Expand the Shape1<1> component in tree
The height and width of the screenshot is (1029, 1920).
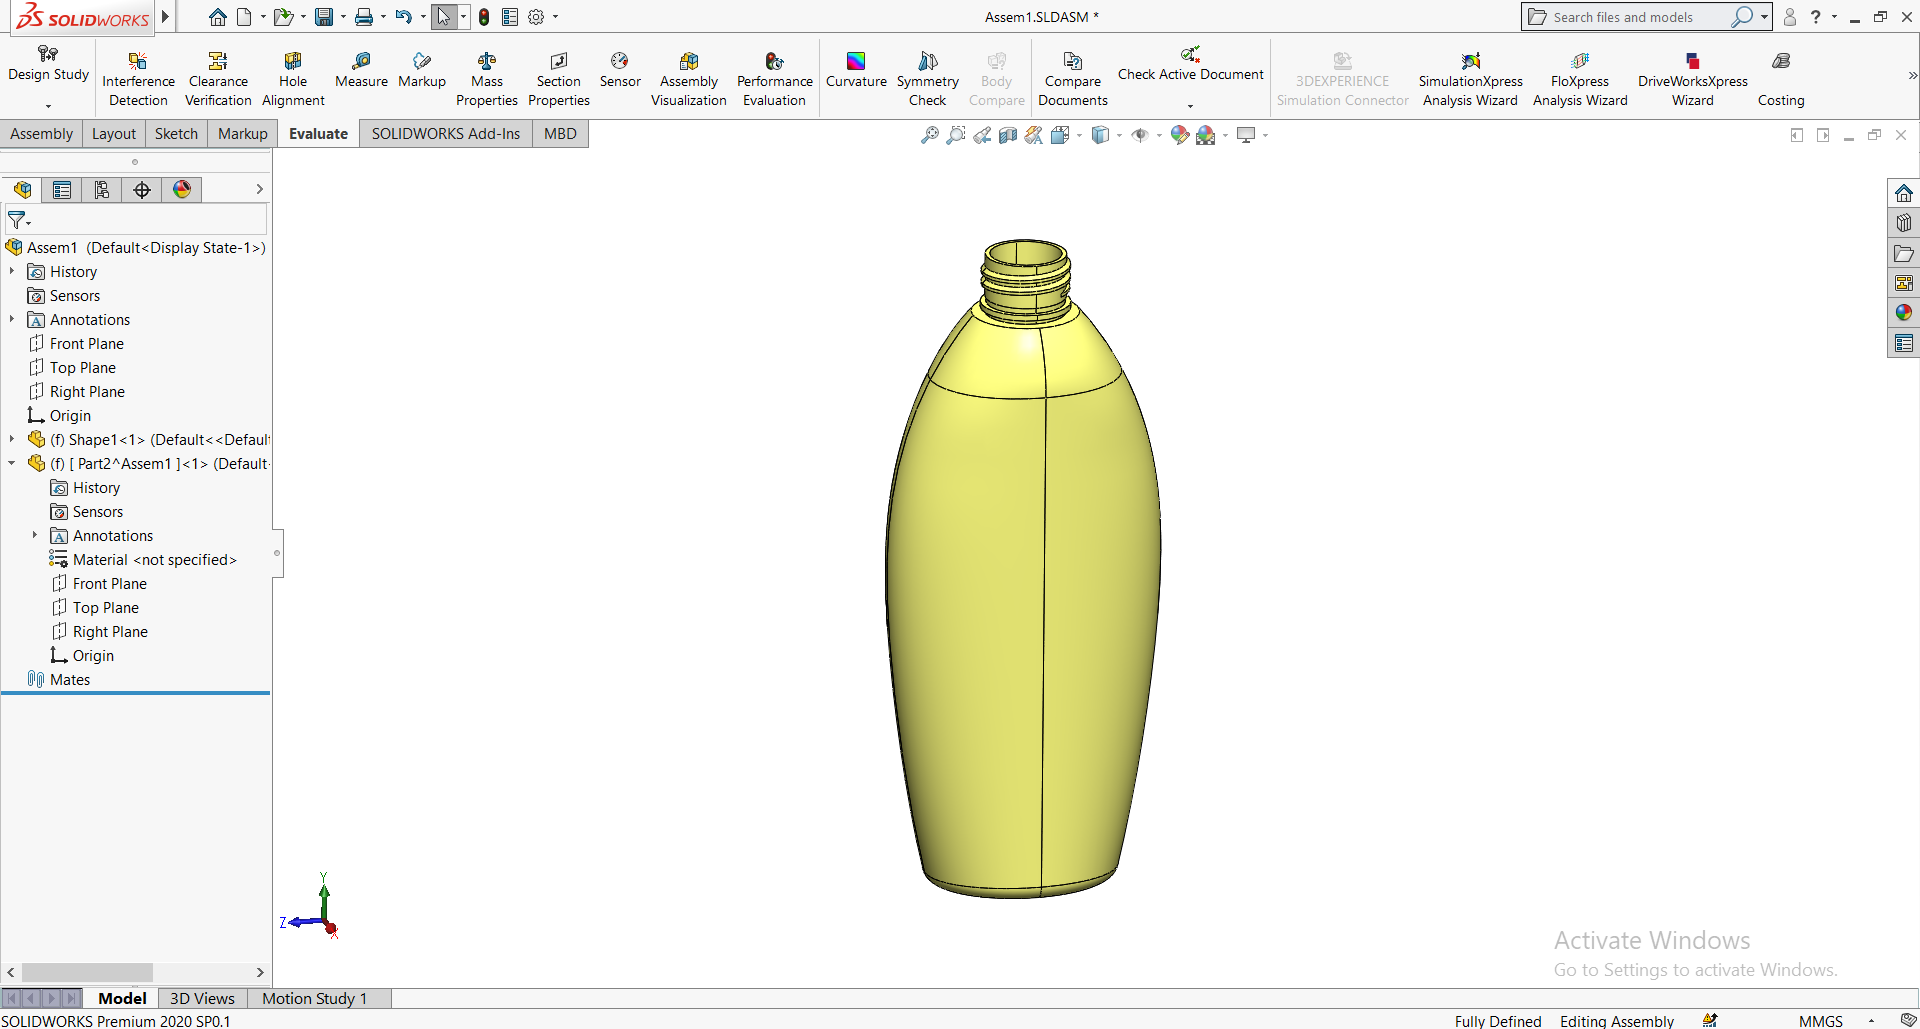point(12,439)
